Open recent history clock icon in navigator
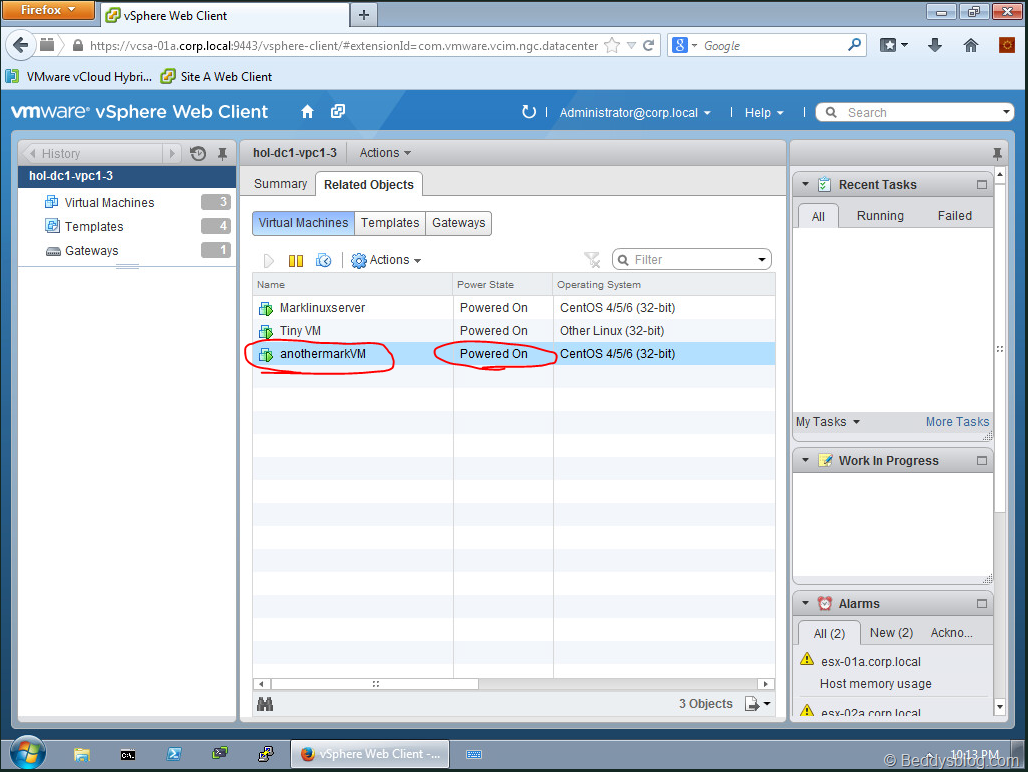Screen dimensions: 1028x772 198,153
